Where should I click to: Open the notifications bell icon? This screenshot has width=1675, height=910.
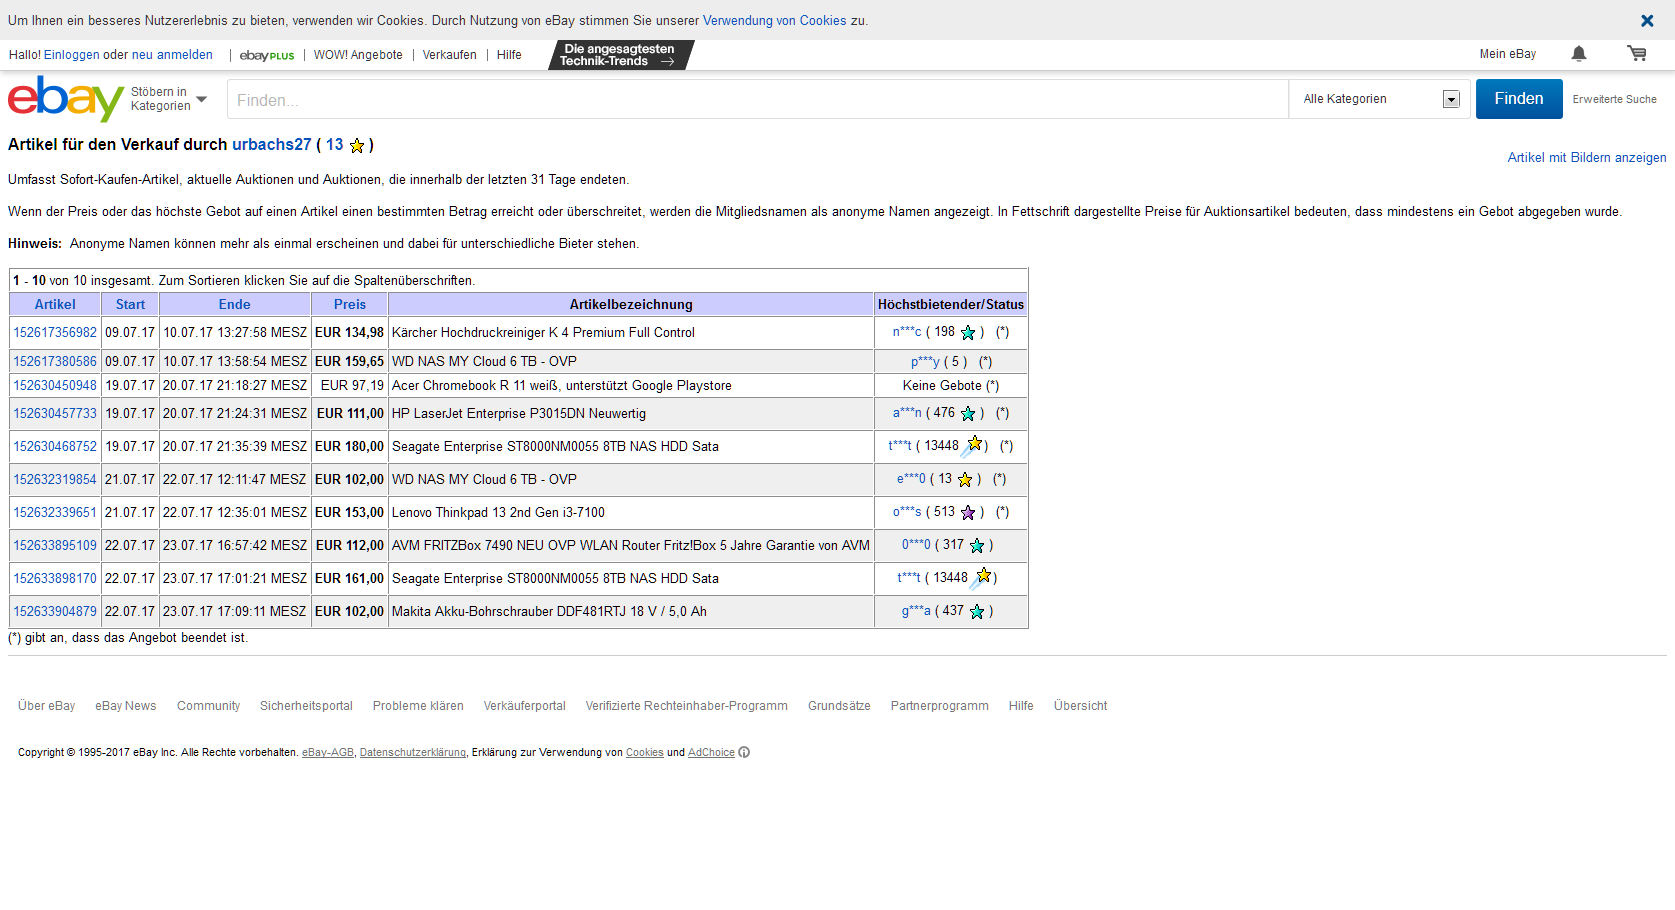pyautogui.click(x=1579, y=54)
